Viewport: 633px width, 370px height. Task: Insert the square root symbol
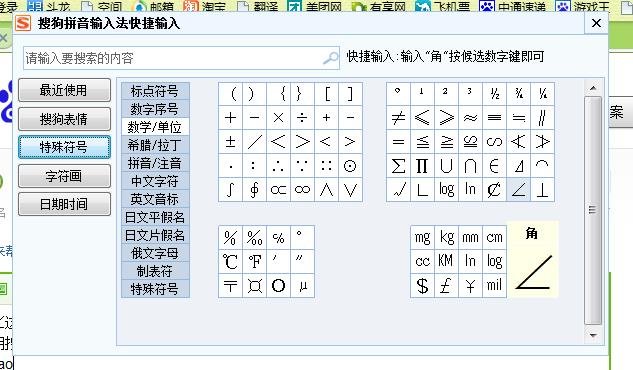pos(398,190)
